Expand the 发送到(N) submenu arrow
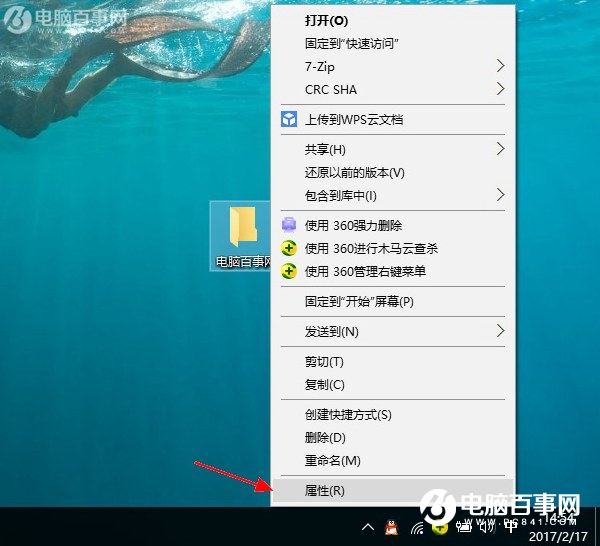Screen dimensions: 600x546 [501, 331]
